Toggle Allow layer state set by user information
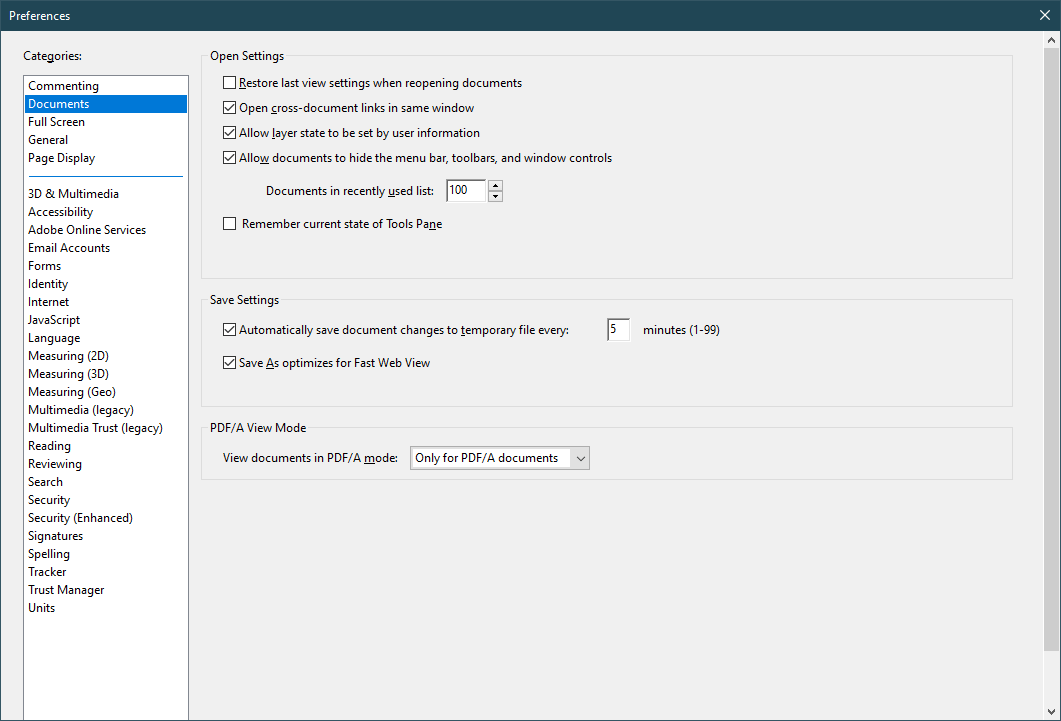Screen dimensions: 1061x721 [x=229, y=133]
